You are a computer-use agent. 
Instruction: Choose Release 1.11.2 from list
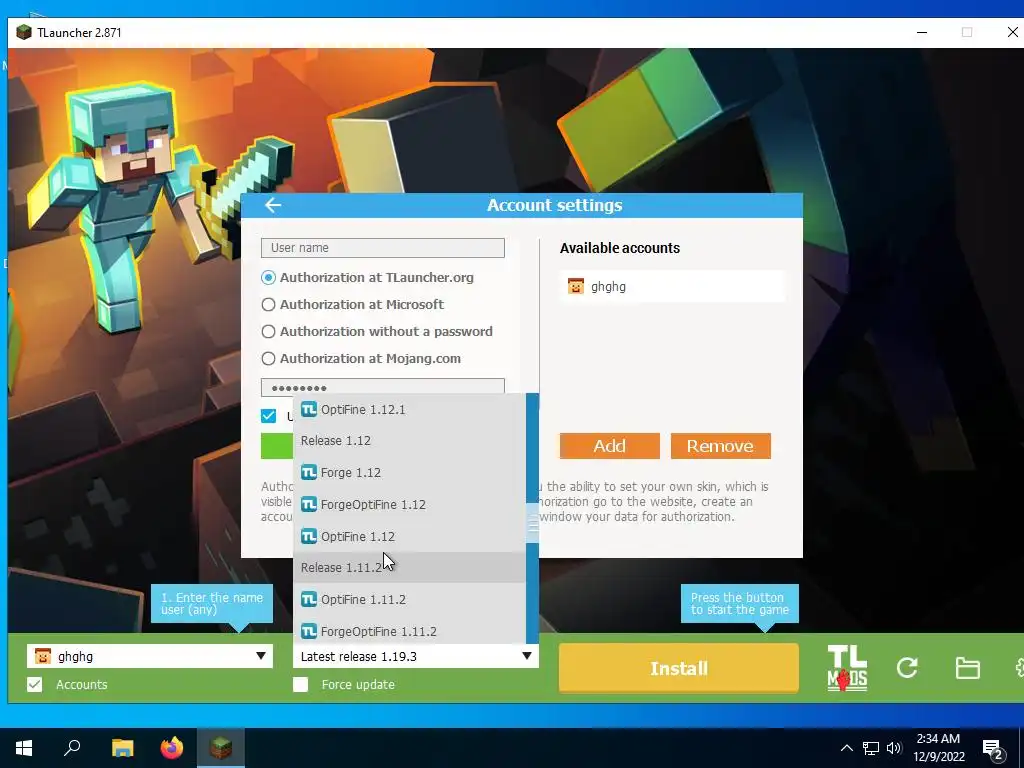[x=409, y=568]
